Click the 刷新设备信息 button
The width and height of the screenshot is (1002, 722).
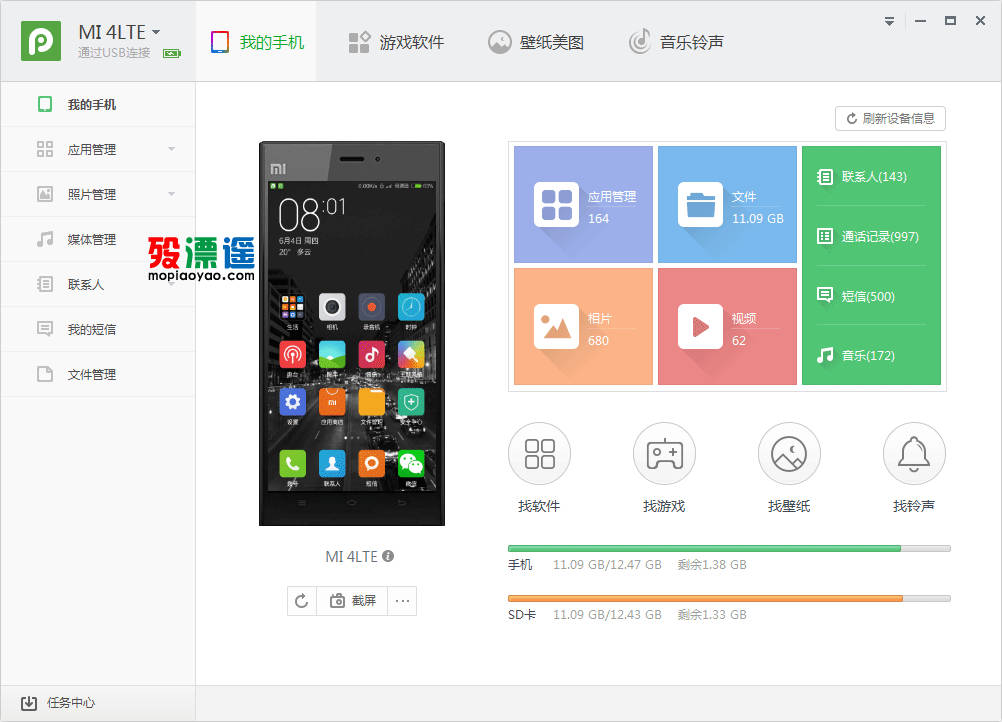[890, 118]
